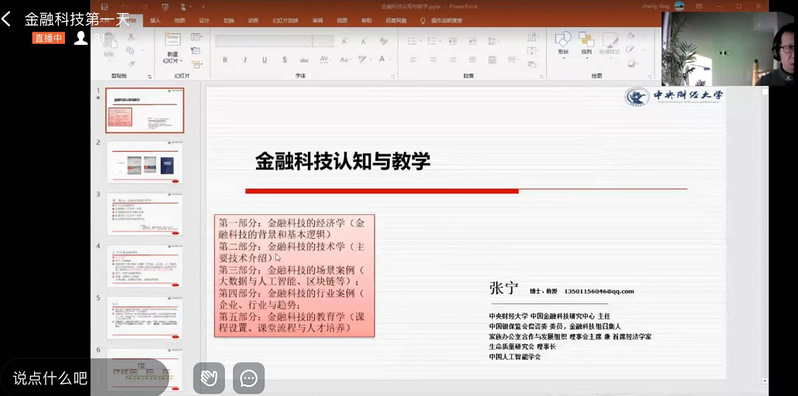Screen dimensions: 798x396
Task: Open the font name combo box
Action: click(264, 41)
